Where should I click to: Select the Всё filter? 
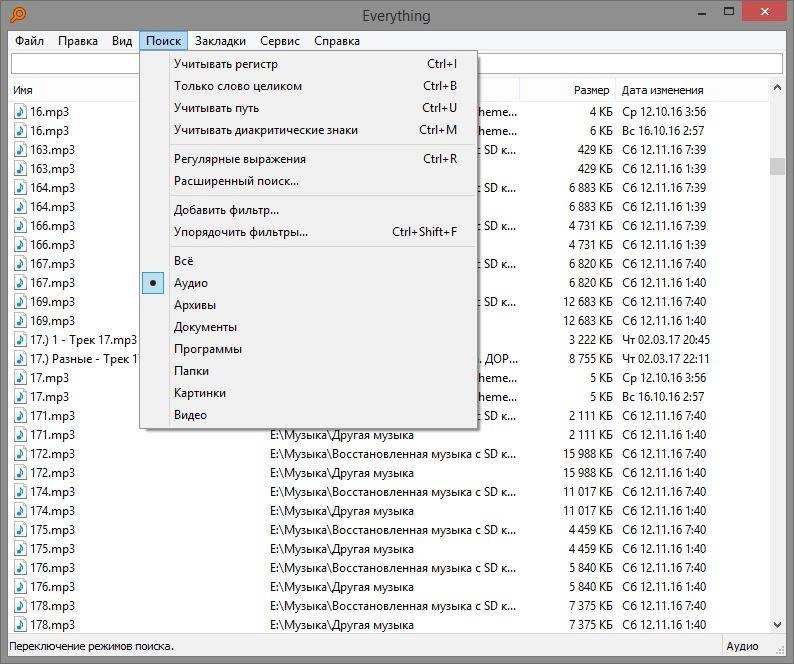coord(308,261)
